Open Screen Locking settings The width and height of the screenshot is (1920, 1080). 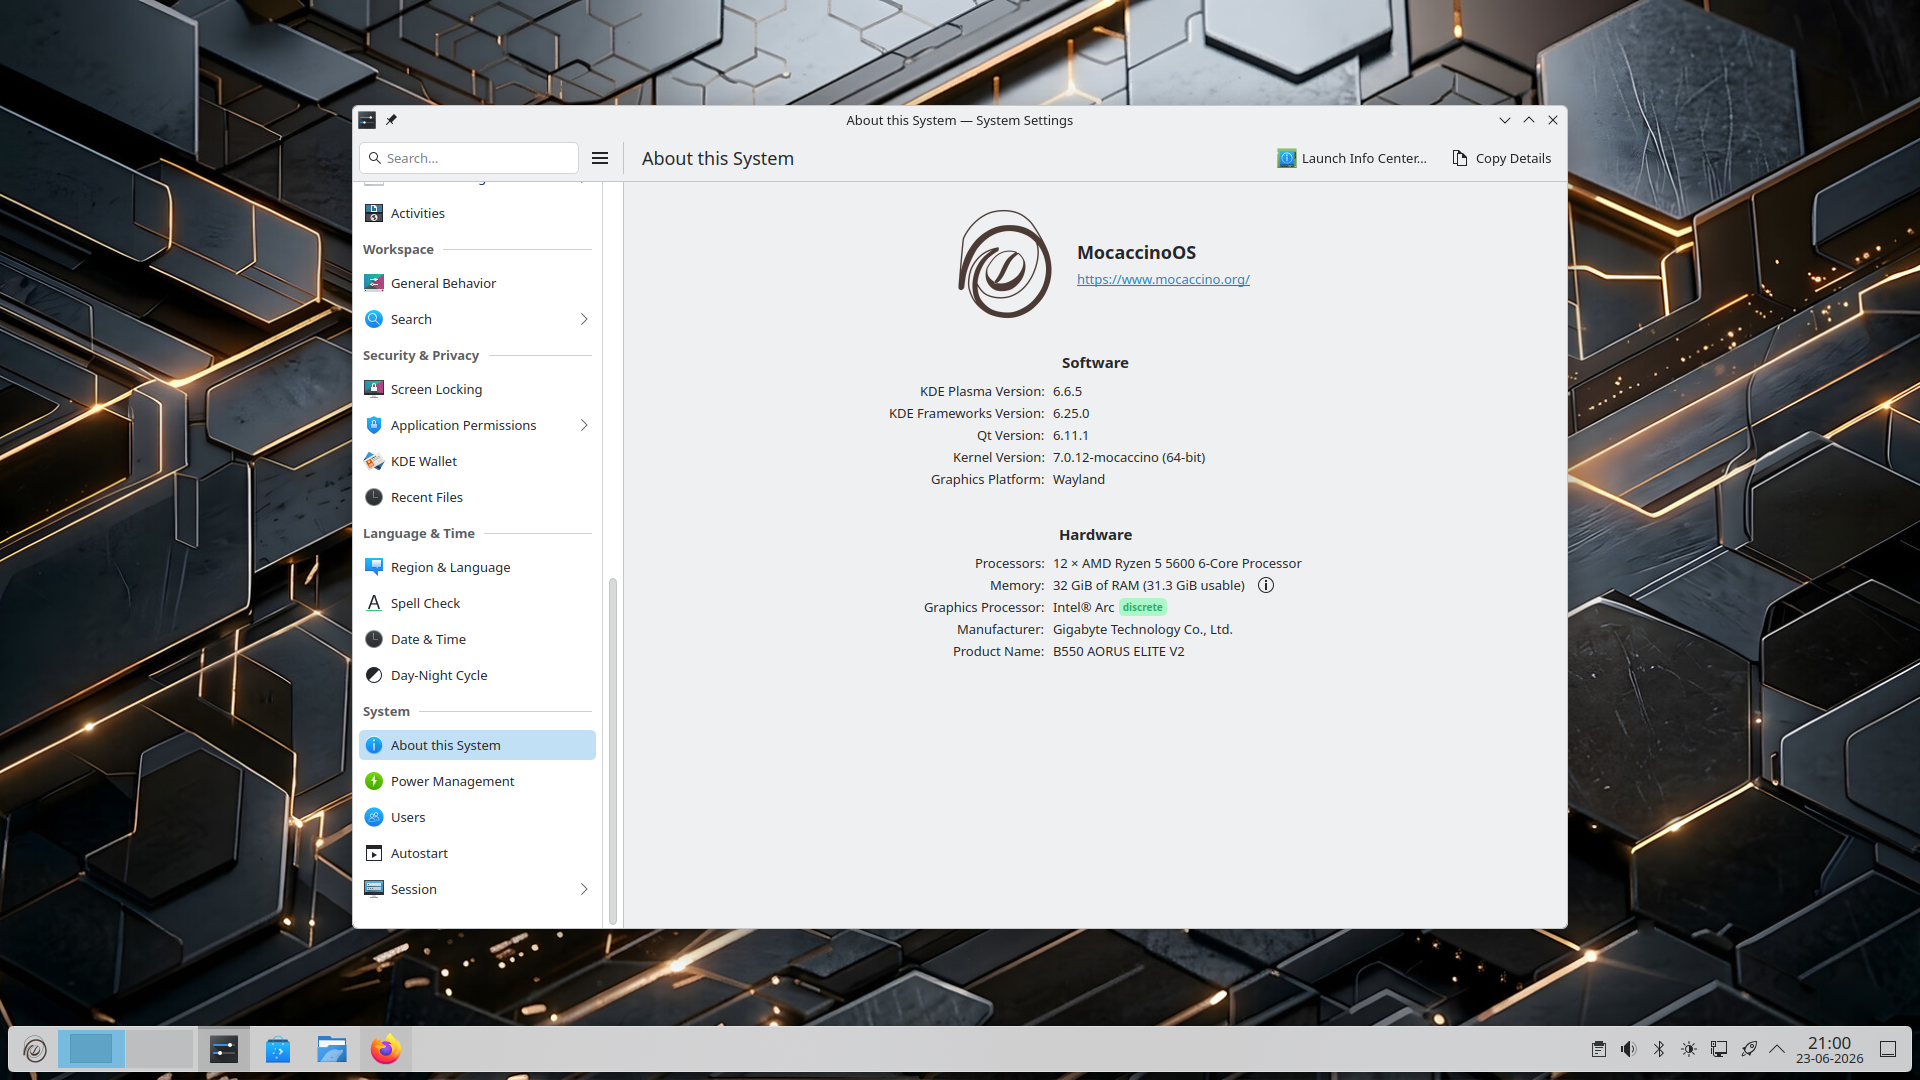[x=477, y=389]
